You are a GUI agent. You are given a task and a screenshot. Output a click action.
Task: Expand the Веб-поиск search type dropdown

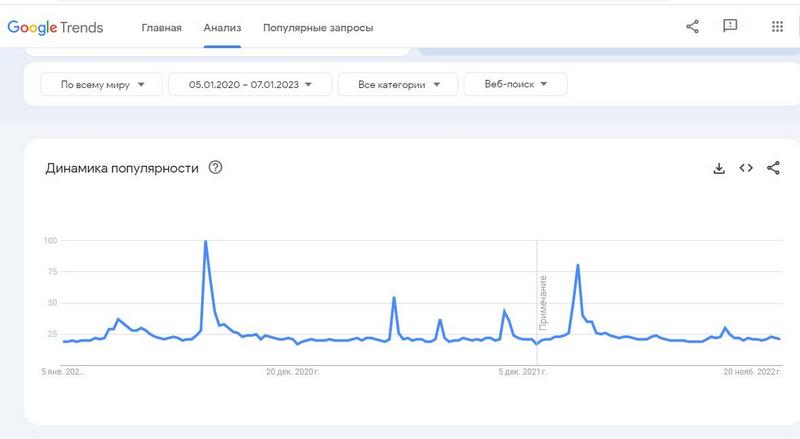coord(515,84)
